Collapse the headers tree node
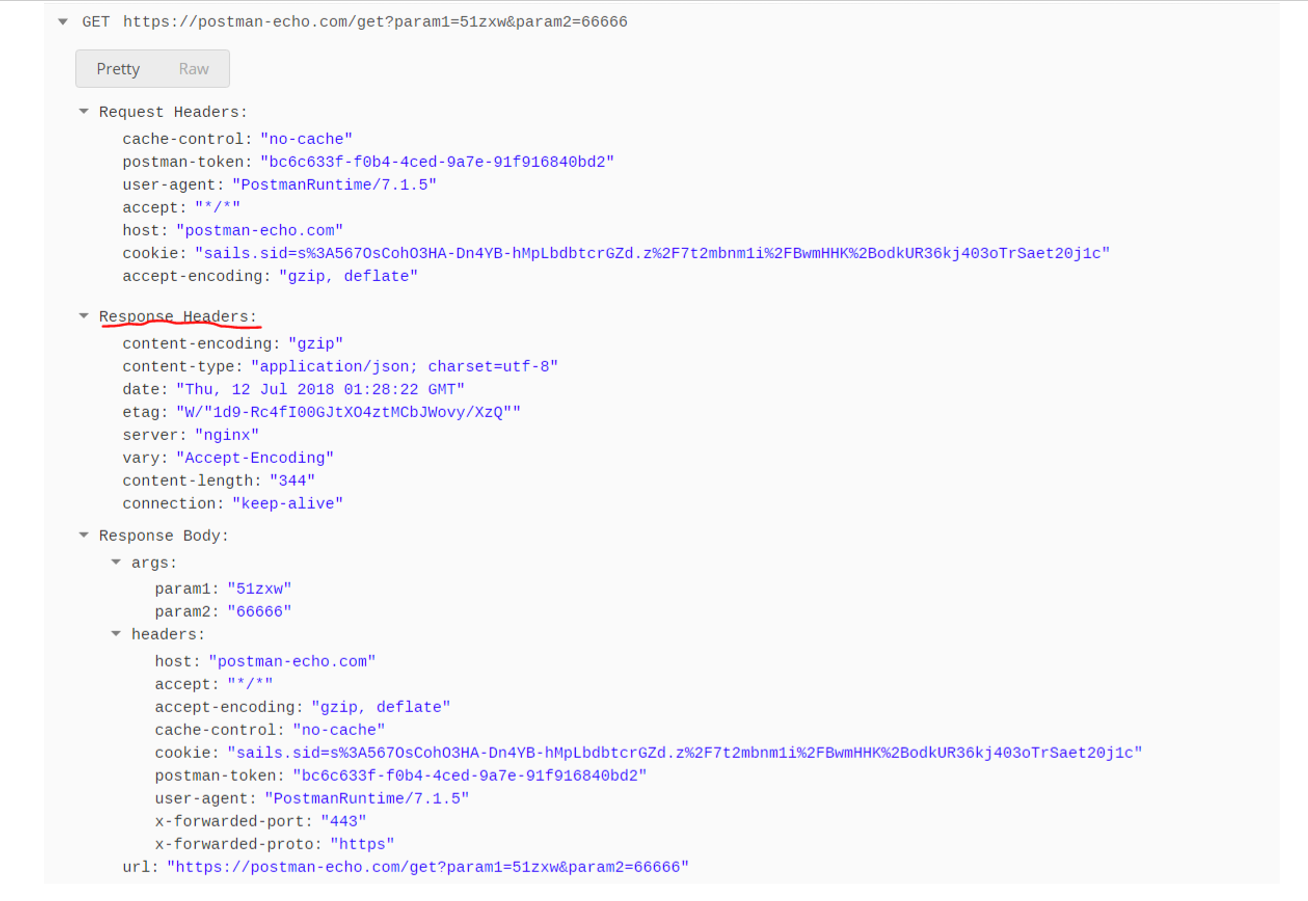 [116, 634]
